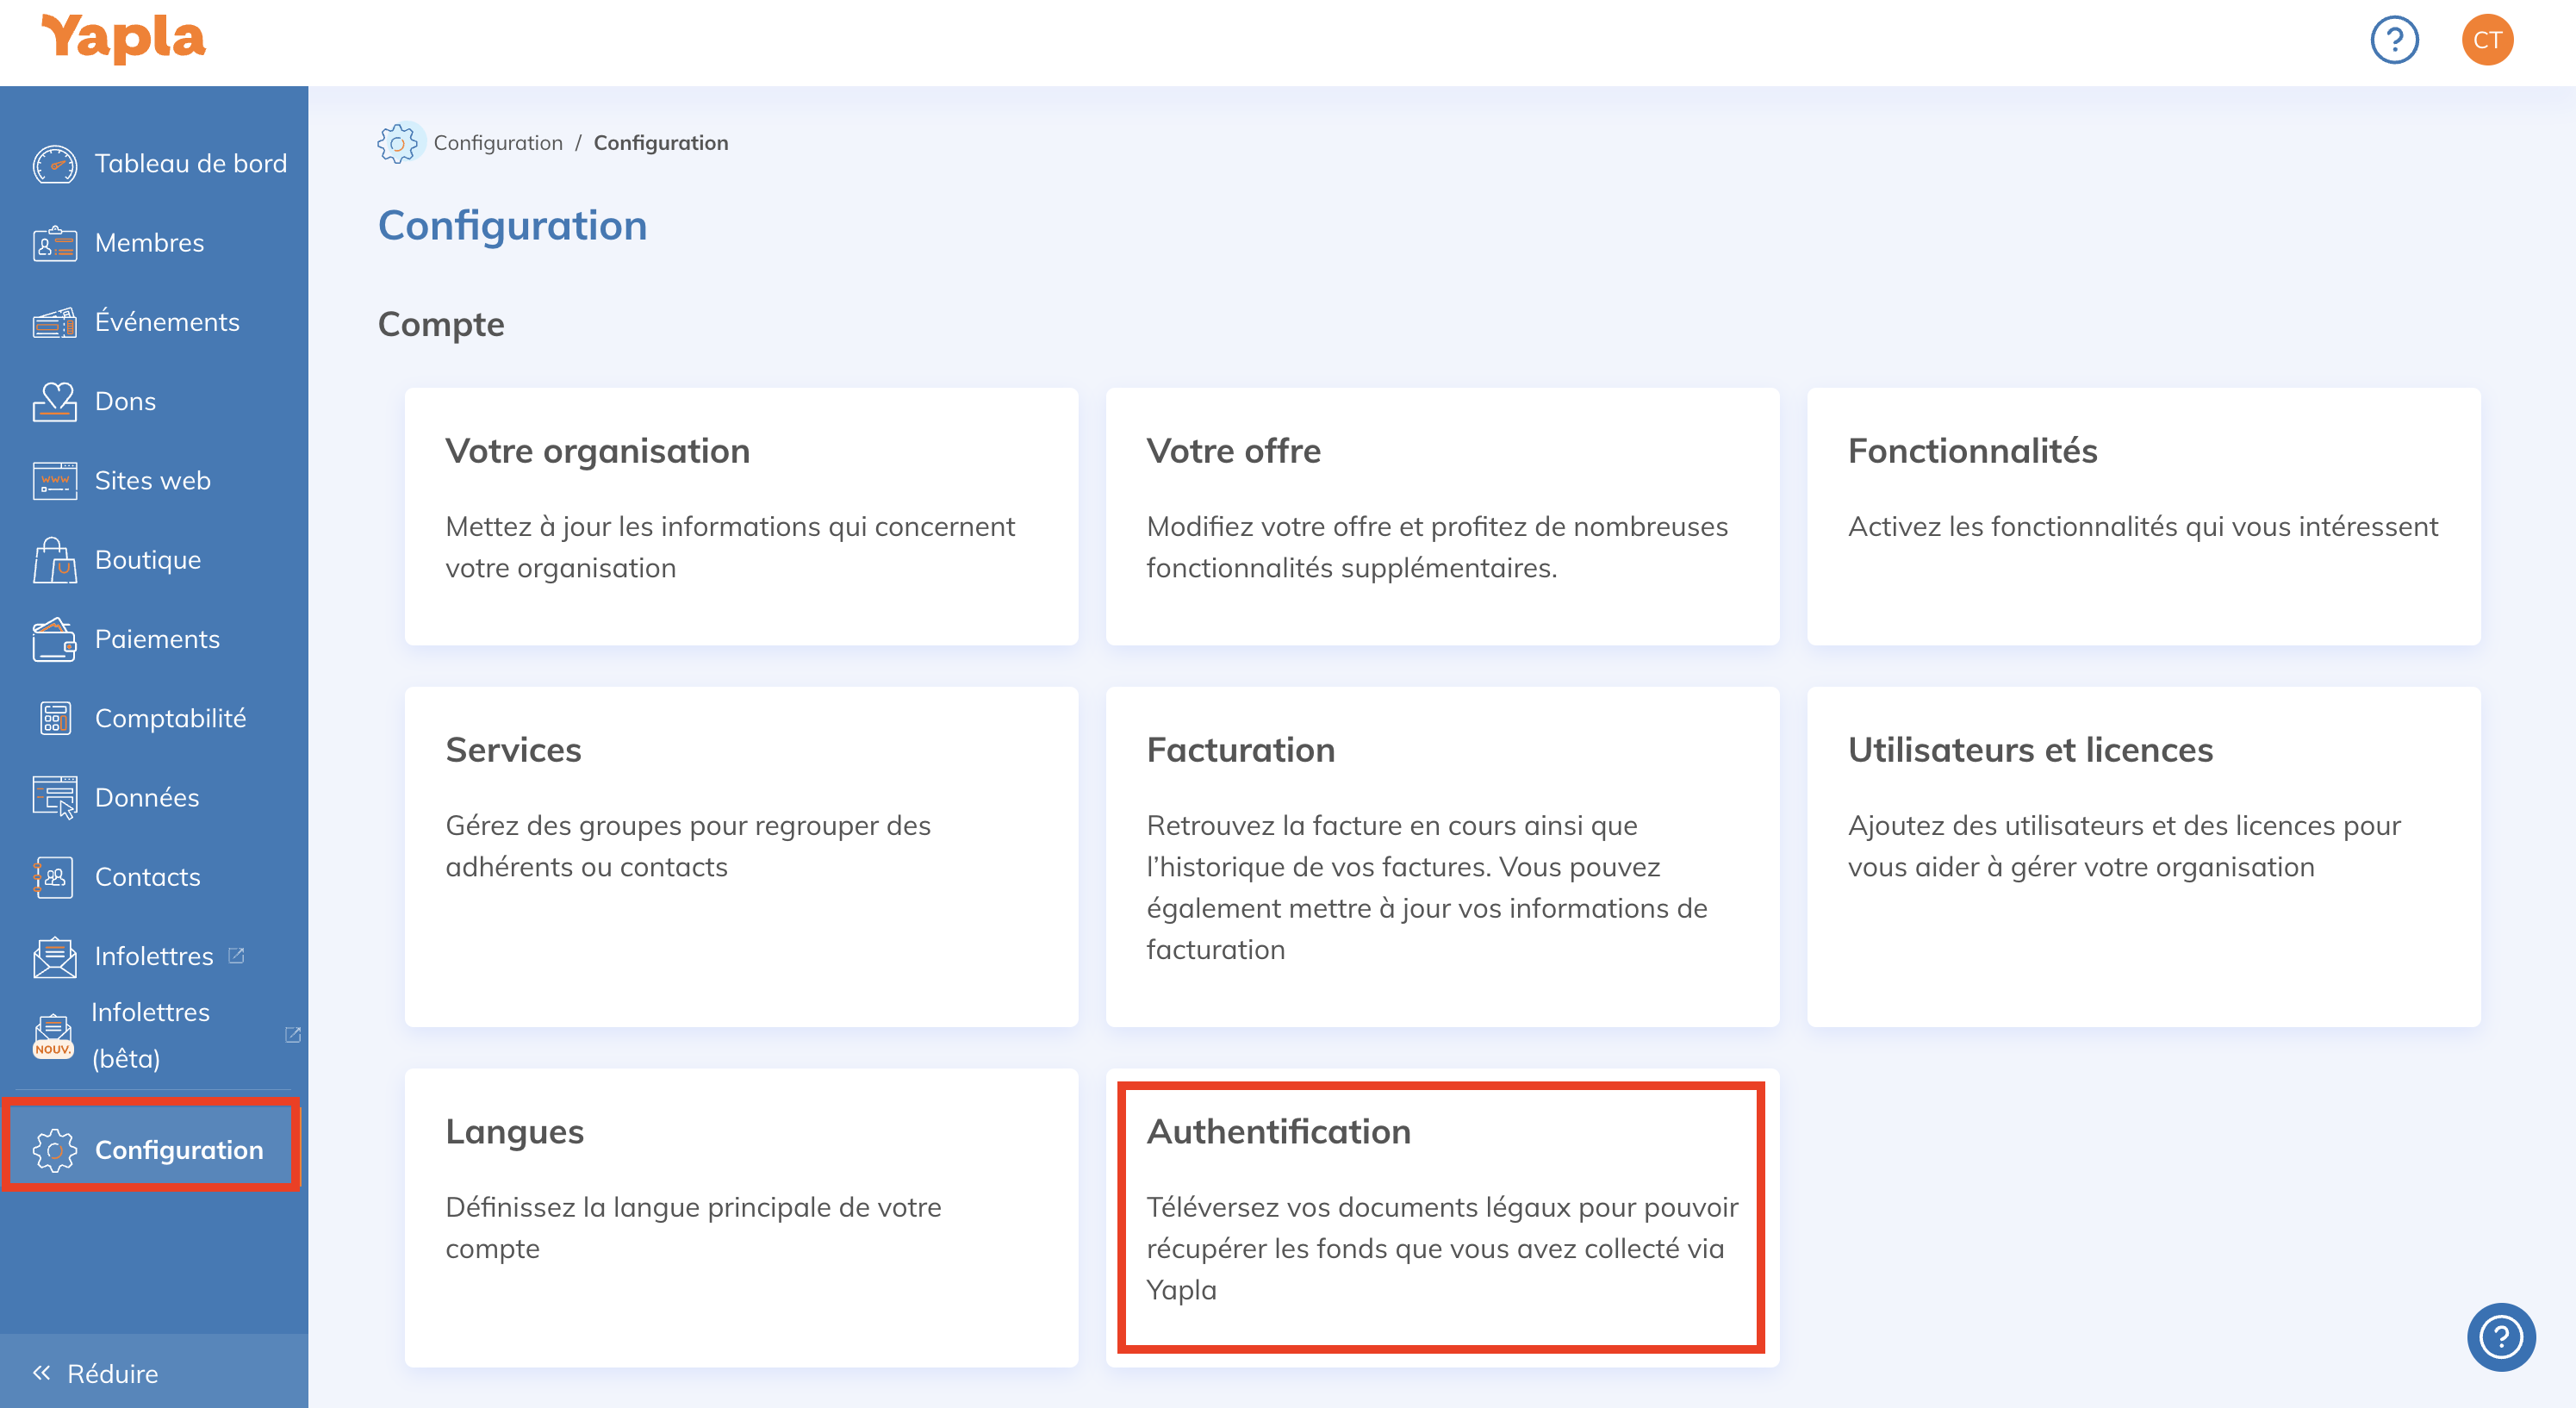This screenshot has height=1408, width=2576.
Task: Select the Sites web browser icon
Action: 54,481
